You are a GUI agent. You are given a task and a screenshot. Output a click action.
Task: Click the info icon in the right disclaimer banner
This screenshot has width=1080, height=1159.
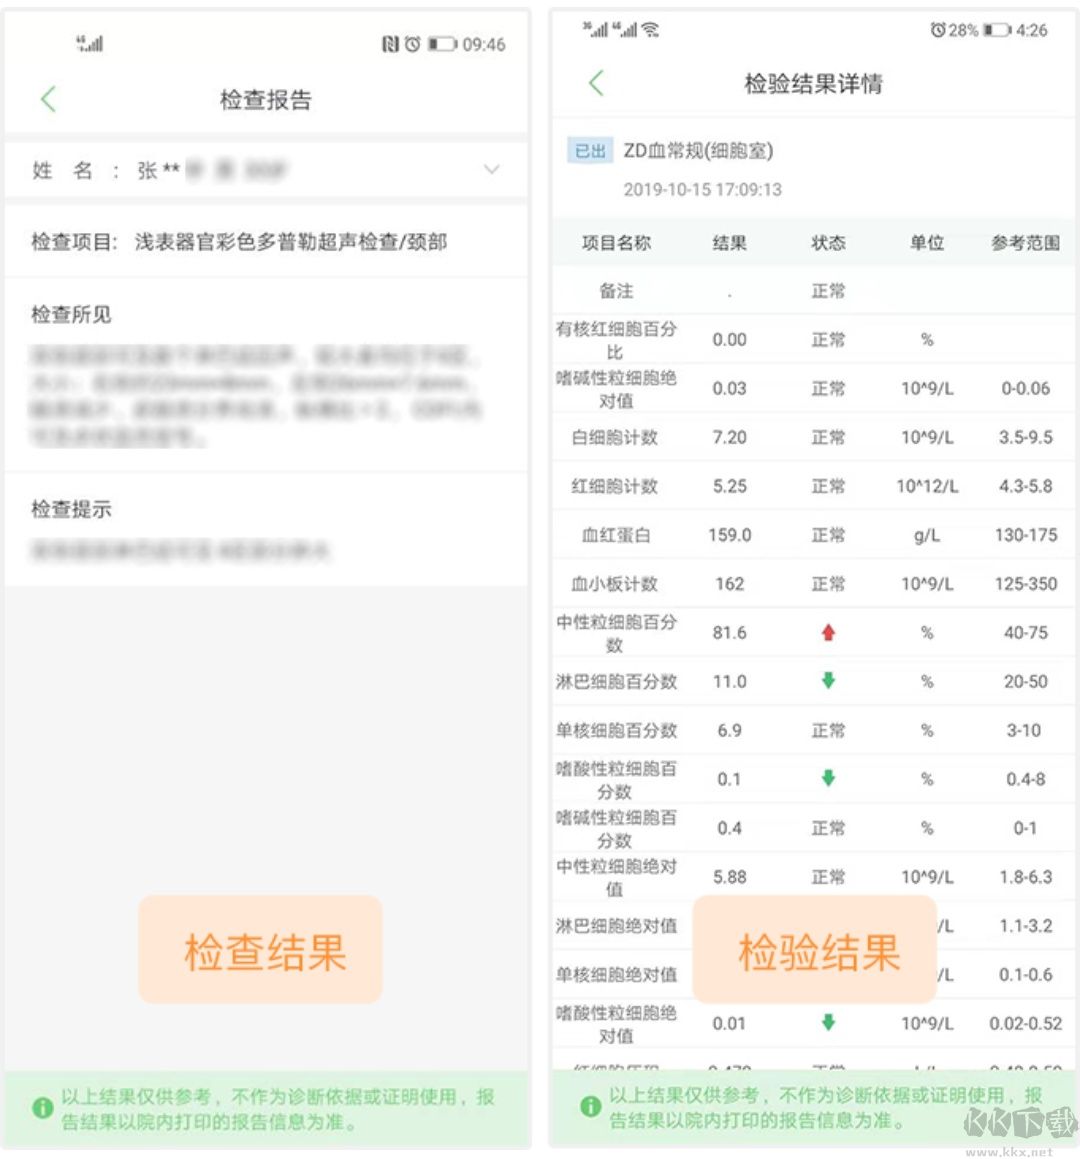pyautogui.click(x=588, y=1105)
